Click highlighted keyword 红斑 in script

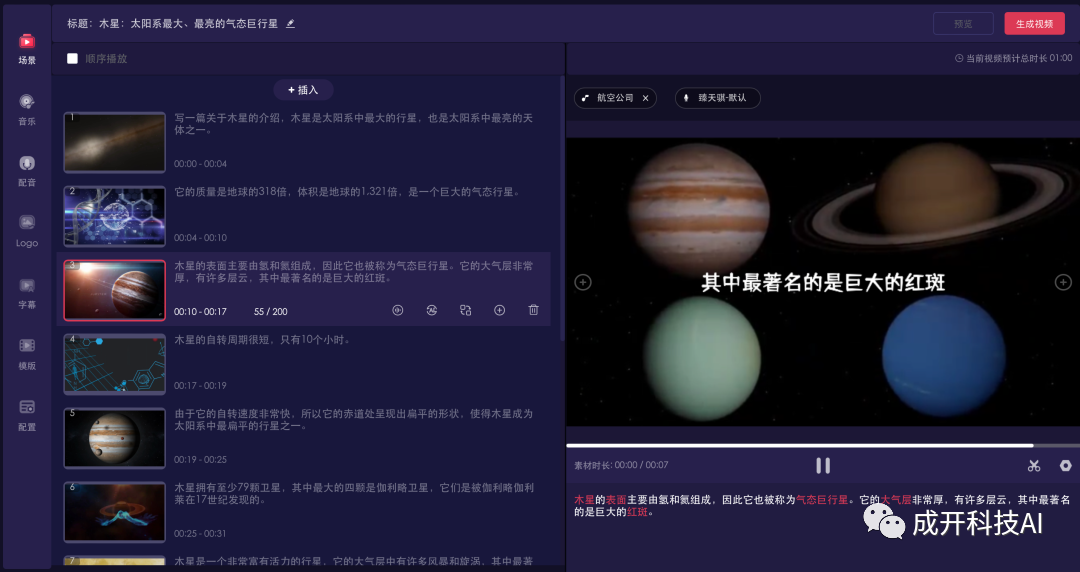[637, 512]
